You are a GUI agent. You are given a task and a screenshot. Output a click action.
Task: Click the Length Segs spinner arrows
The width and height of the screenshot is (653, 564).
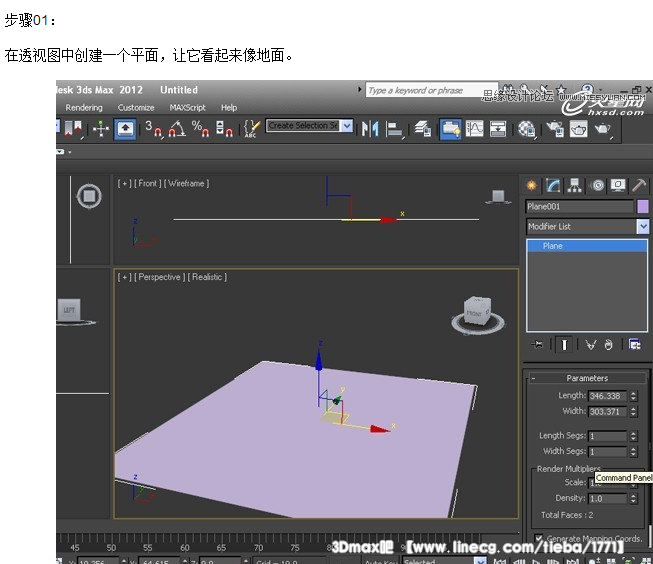pos(633,436)
